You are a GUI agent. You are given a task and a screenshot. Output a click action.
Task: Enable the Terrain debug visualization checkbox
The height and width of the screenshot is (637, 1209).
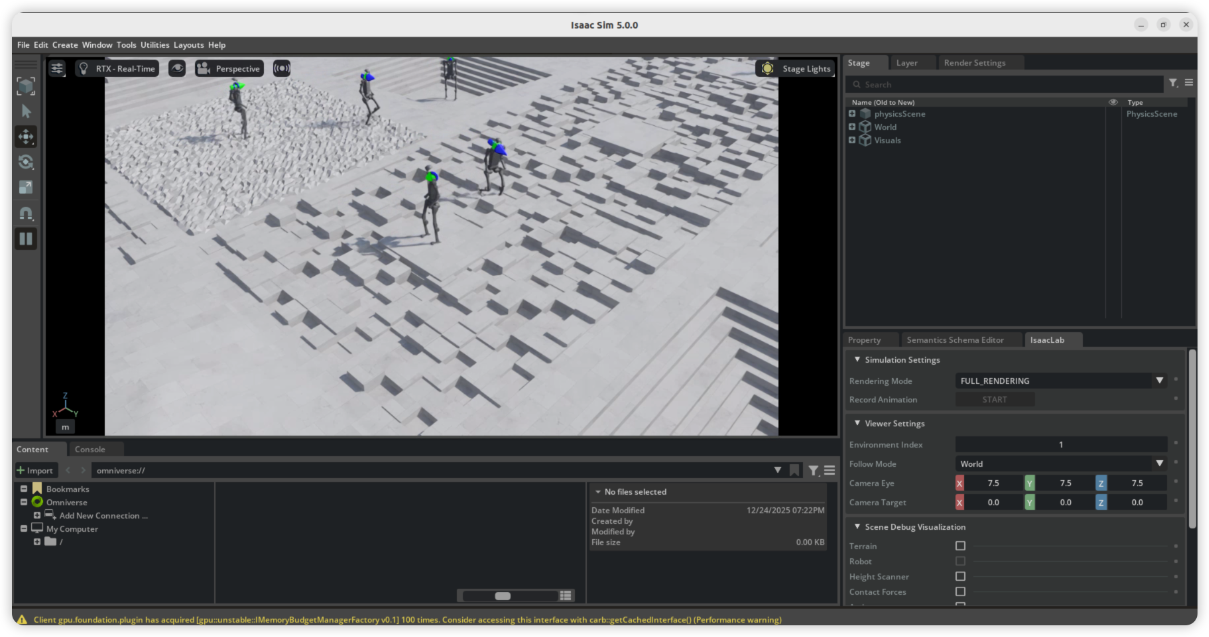[x=960, y=546]
